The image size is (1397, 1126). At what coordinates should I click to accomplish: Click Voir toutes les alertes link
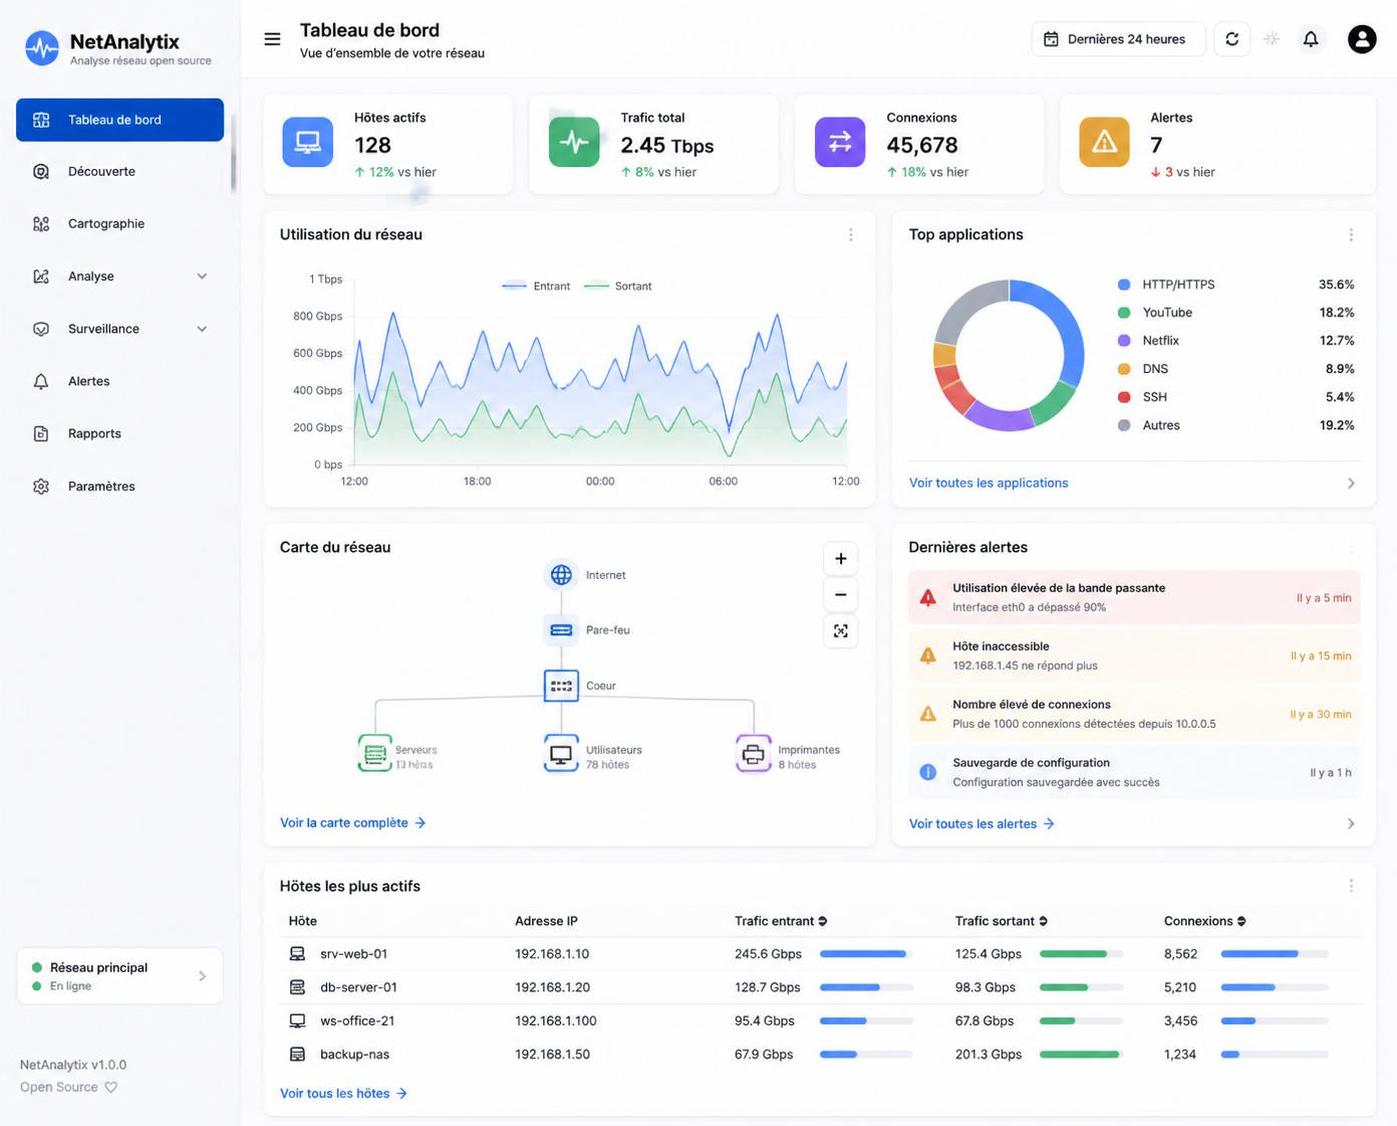[982, 824]
